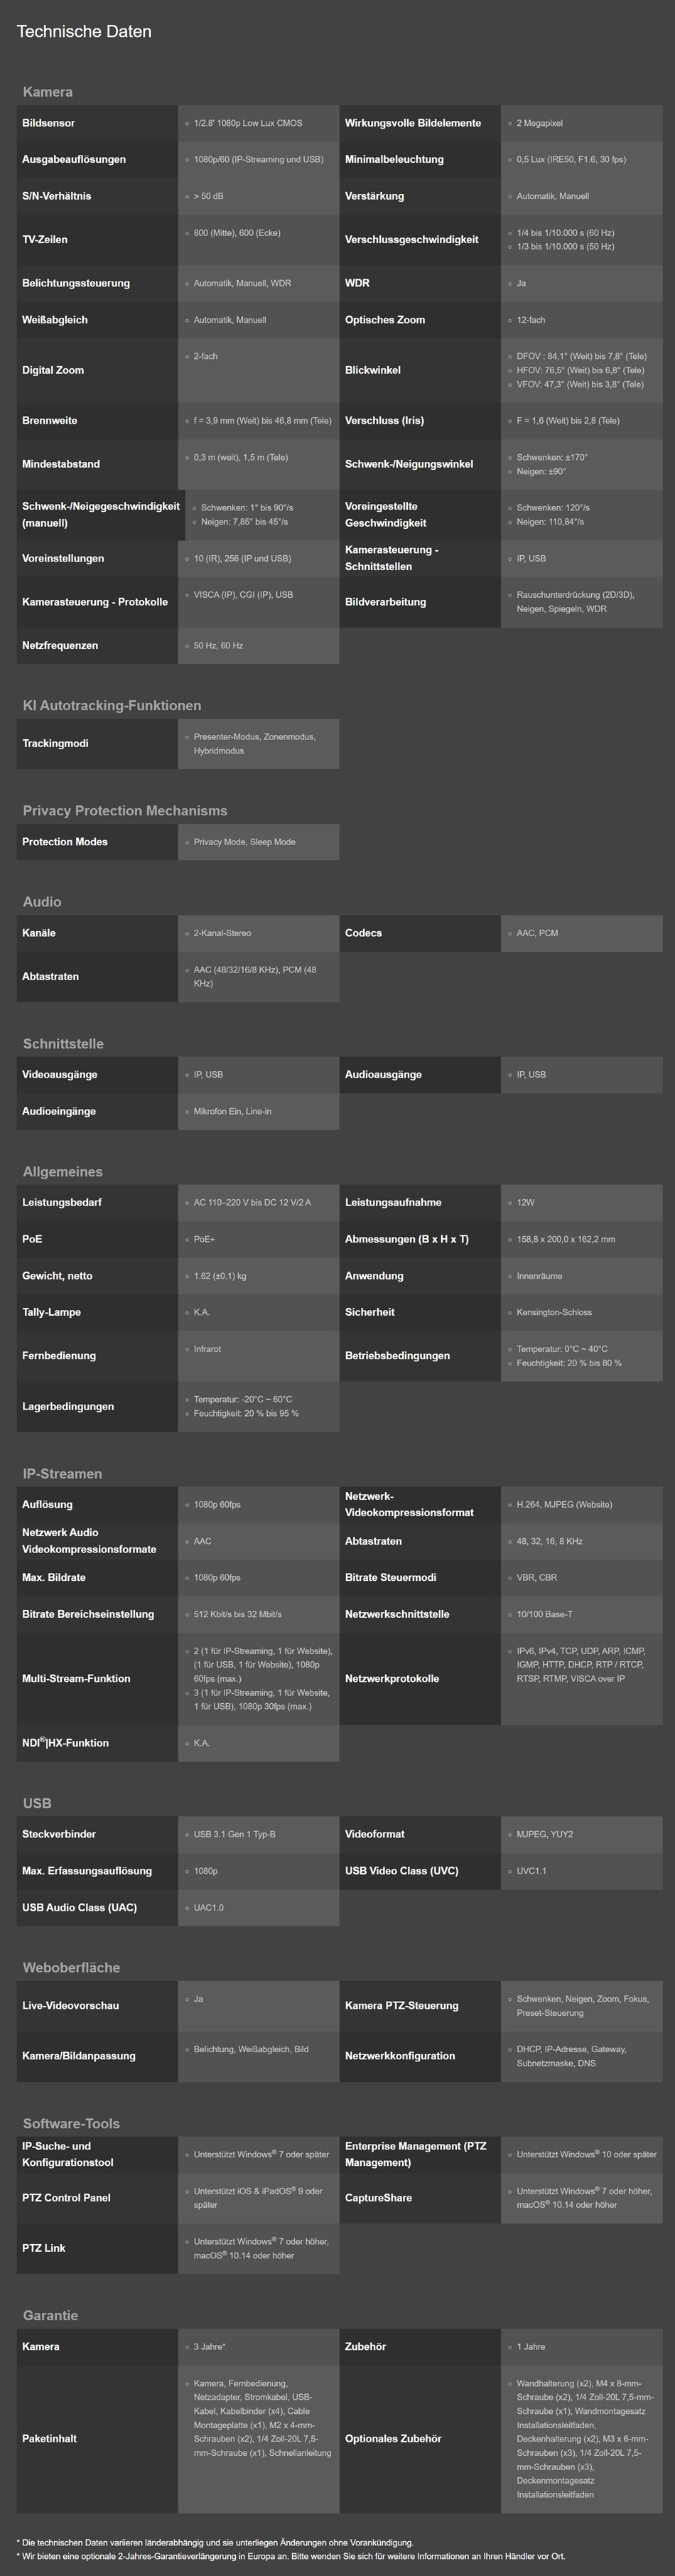Click the USB Video Class (UVC) label
The width and height of the screenshot is (675, 2576).
(x=402, y=1871)
